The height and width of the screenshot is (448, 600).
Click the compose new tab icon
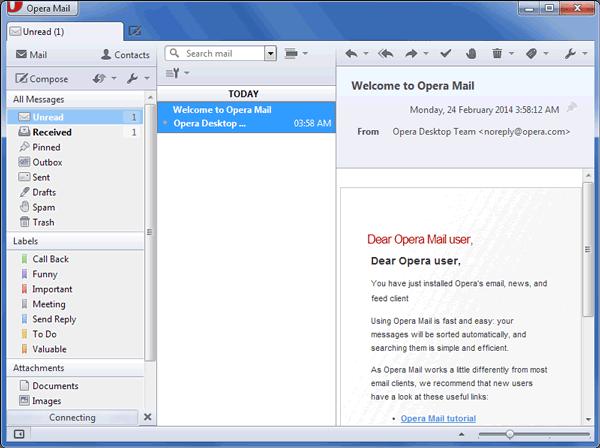click(135, 31)
